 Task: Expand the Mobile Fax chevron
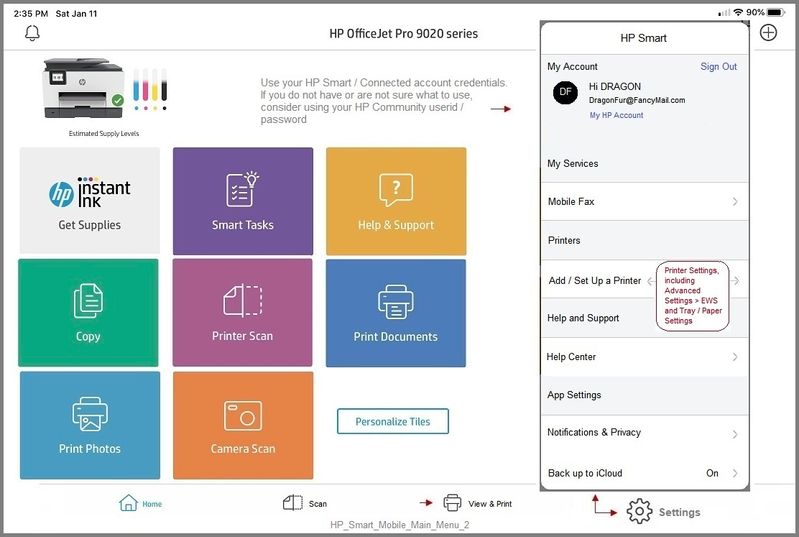click(x=735, y=202)
